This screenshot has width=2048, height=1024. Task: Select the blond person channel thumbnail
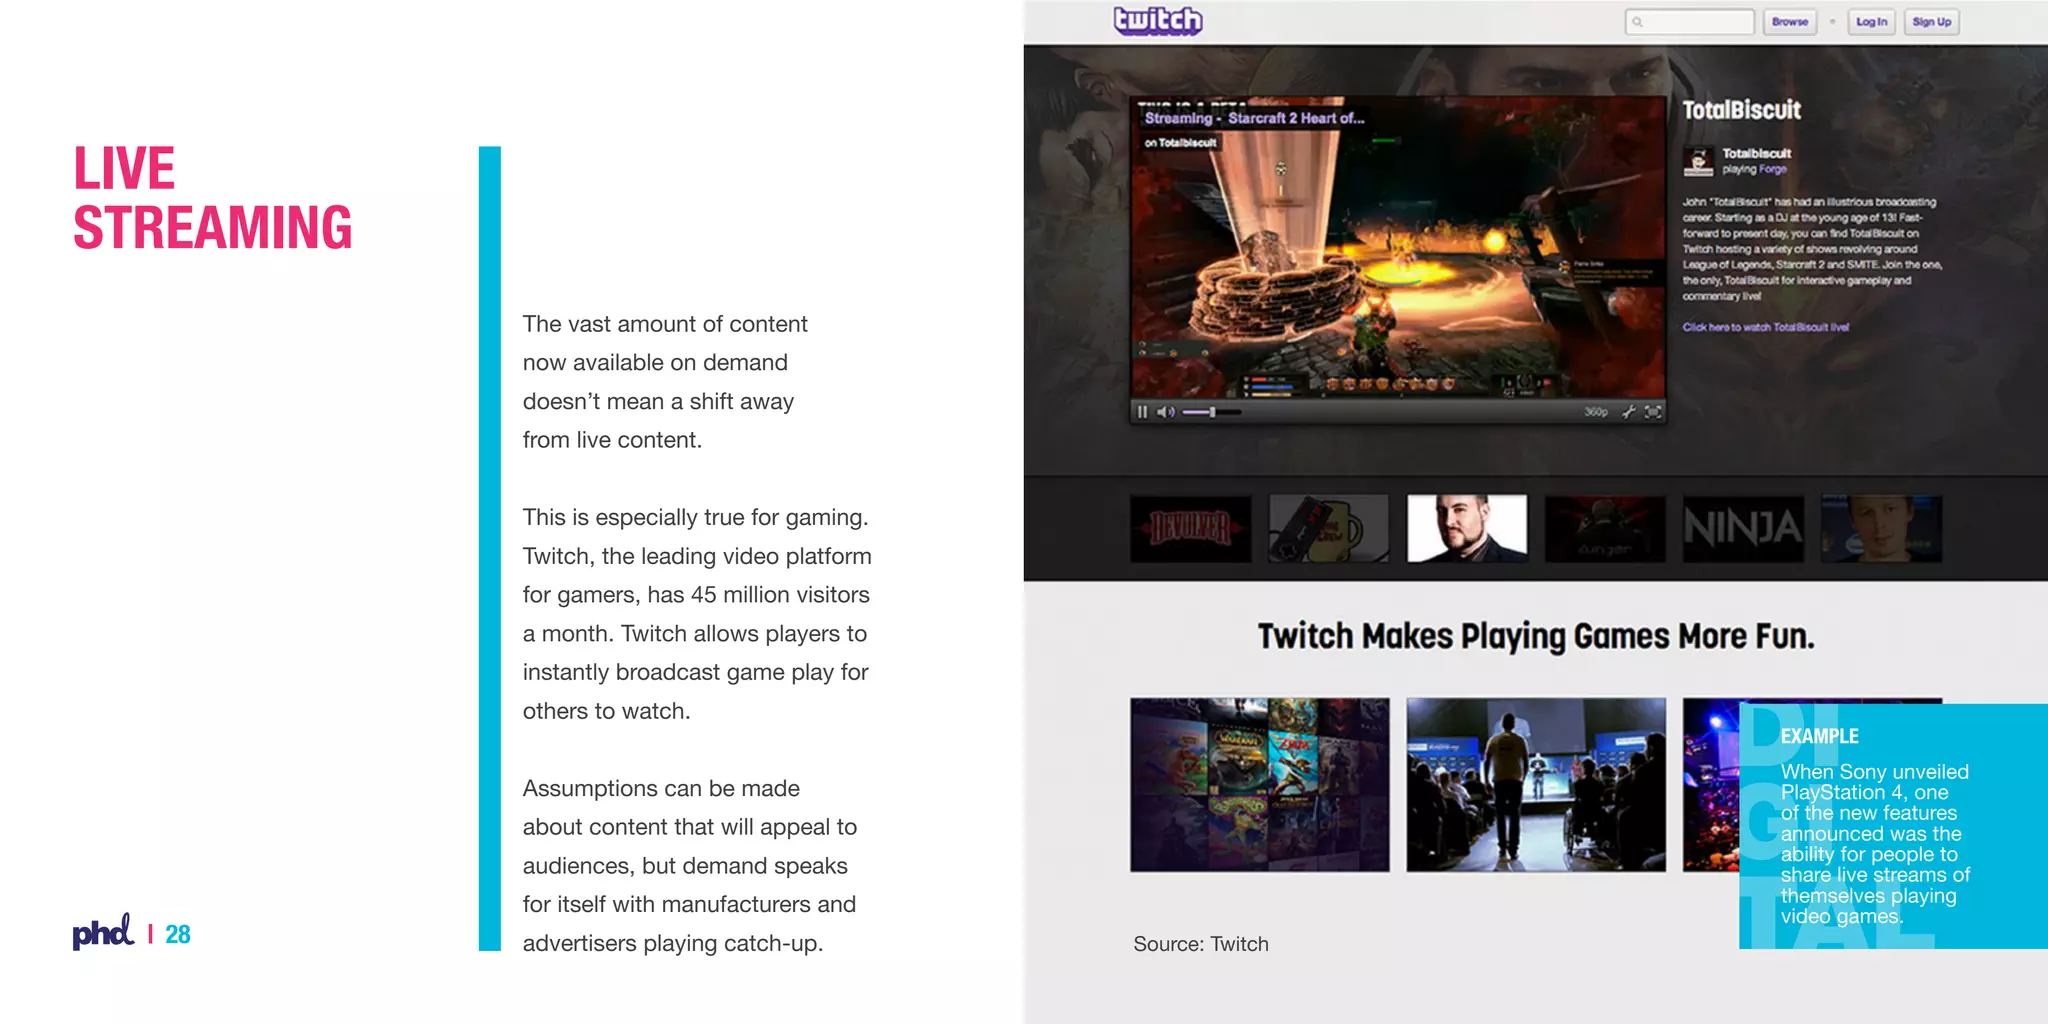1881,528
